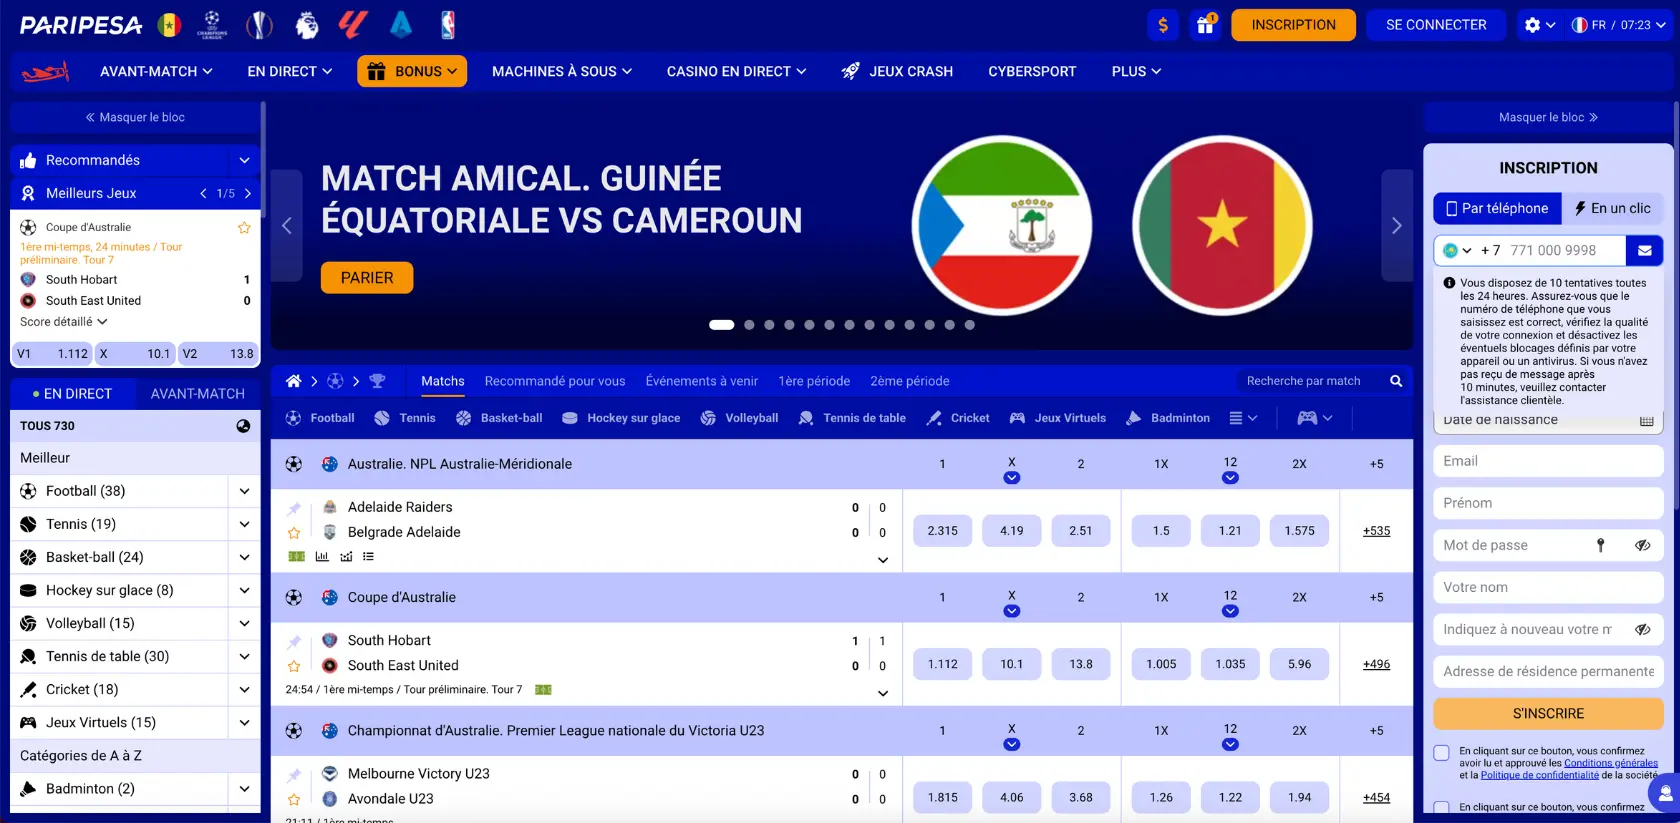Screen dimensions: 1680x823
Task: Click the key icon in password field
Action: pos(1600,545)
